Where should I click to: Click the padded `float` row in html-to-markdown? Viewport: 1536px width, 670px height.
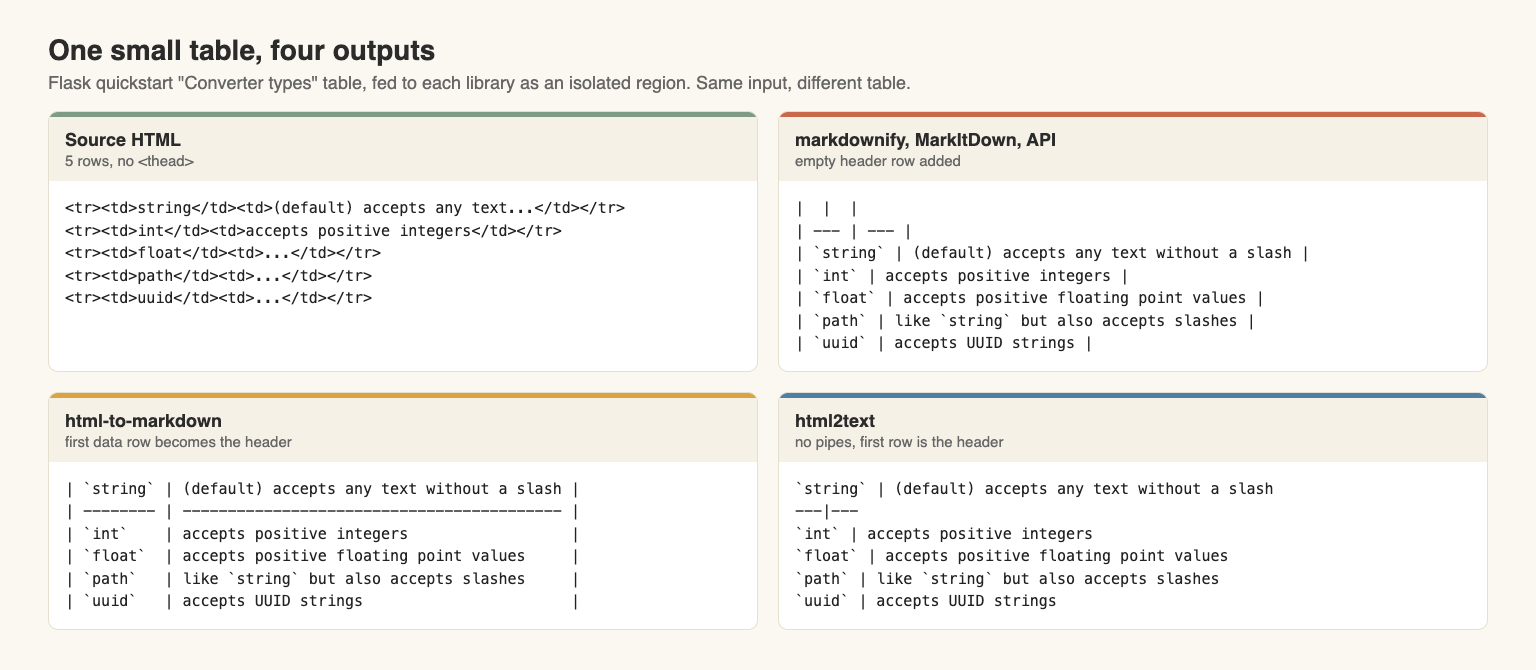[323, 556]
